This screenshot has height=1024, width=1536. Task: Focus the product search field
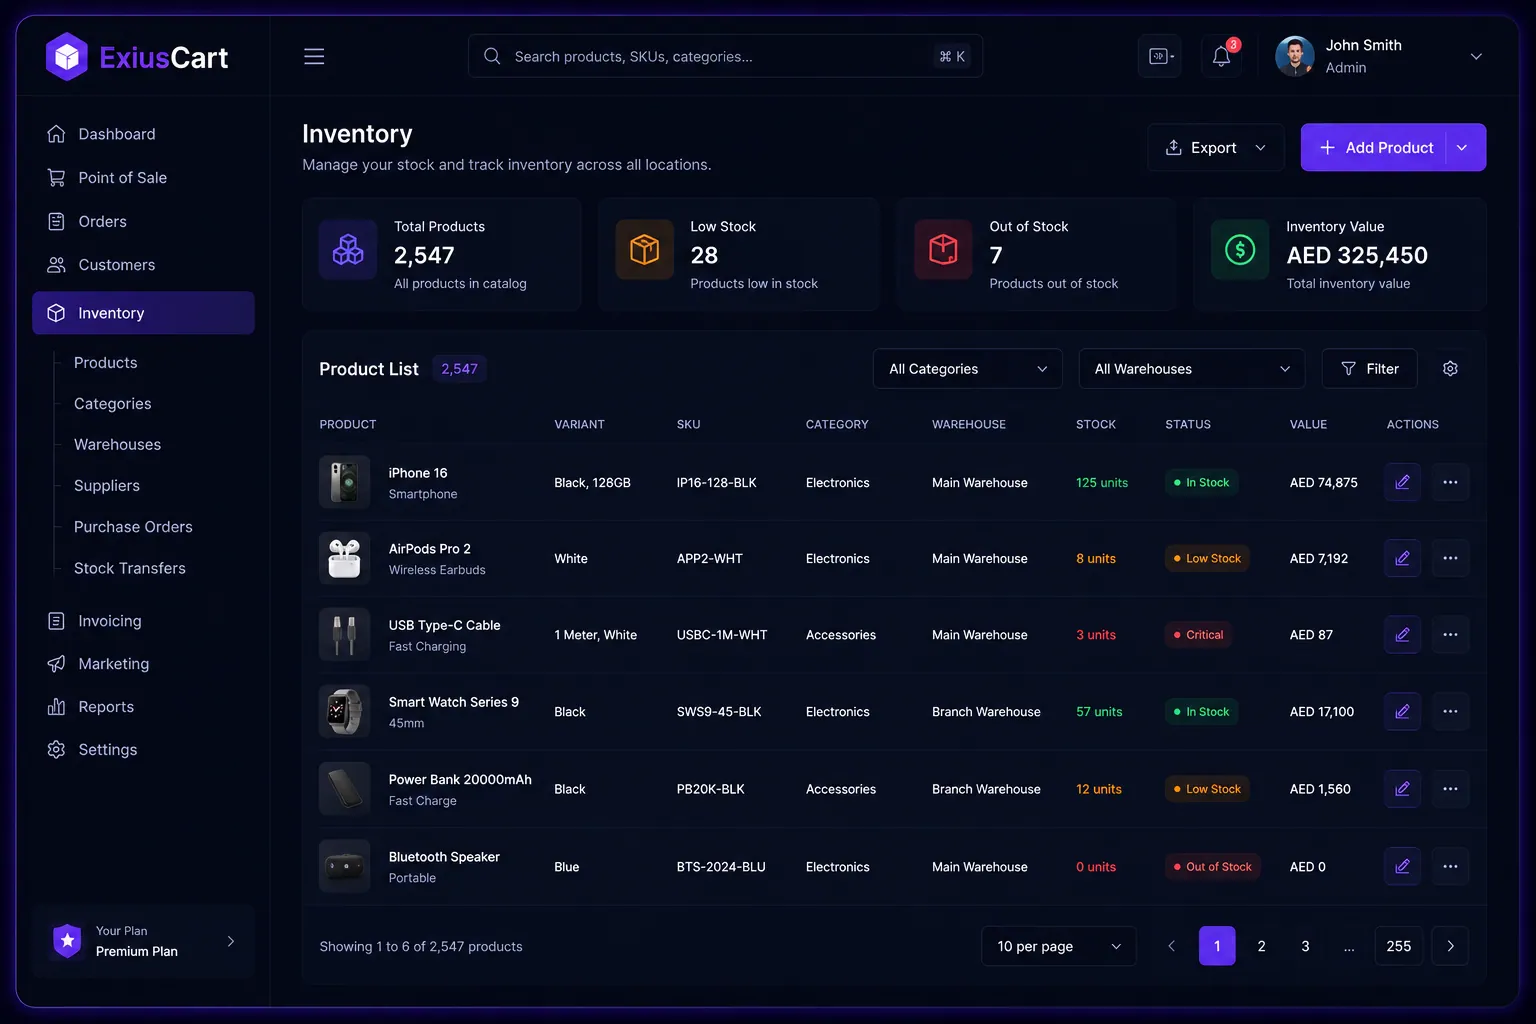coord(725,57)
